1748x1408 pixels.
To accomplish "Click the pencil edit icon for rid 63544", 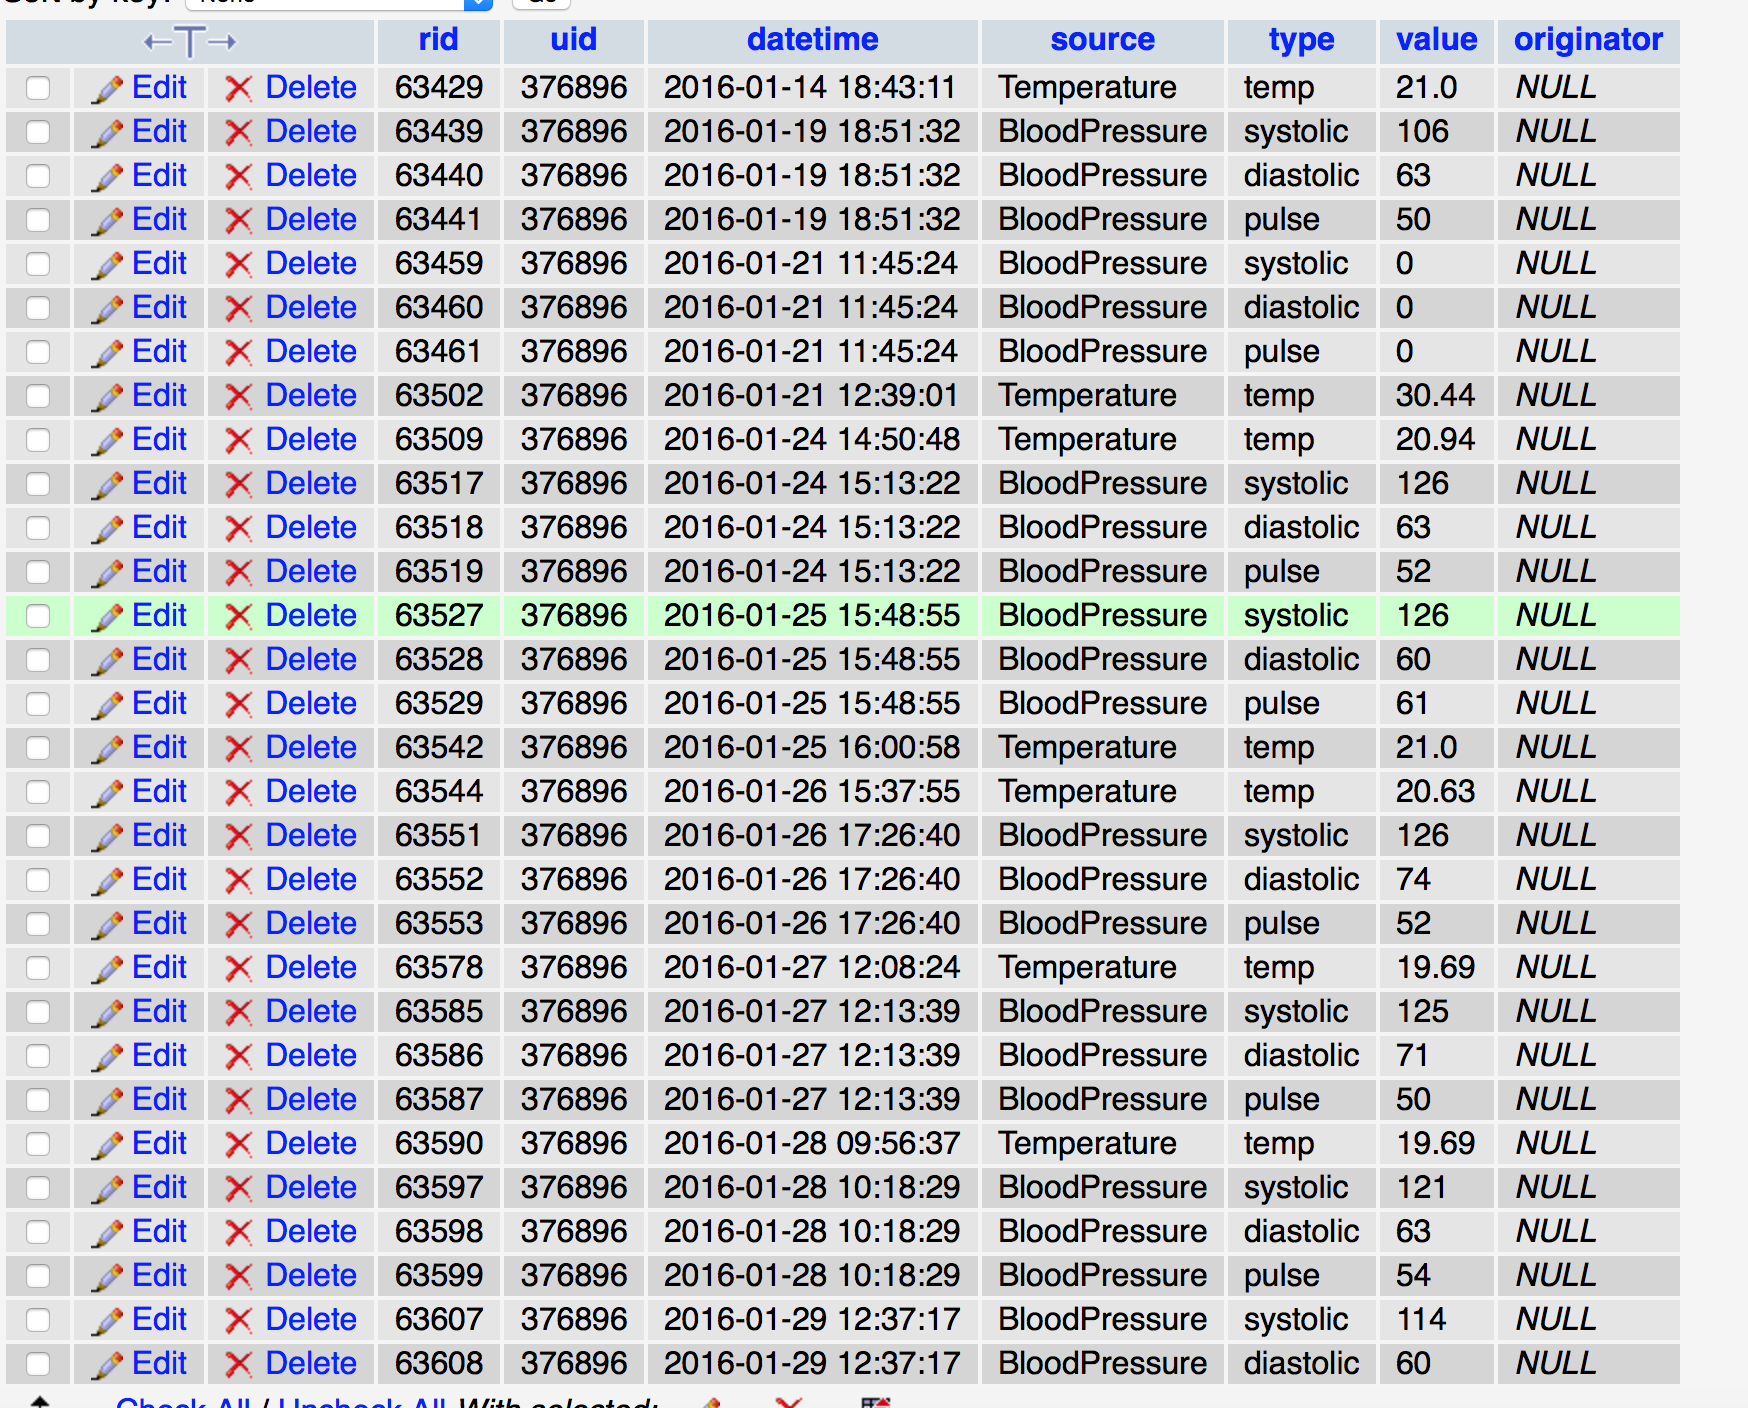I will point(107,793).
